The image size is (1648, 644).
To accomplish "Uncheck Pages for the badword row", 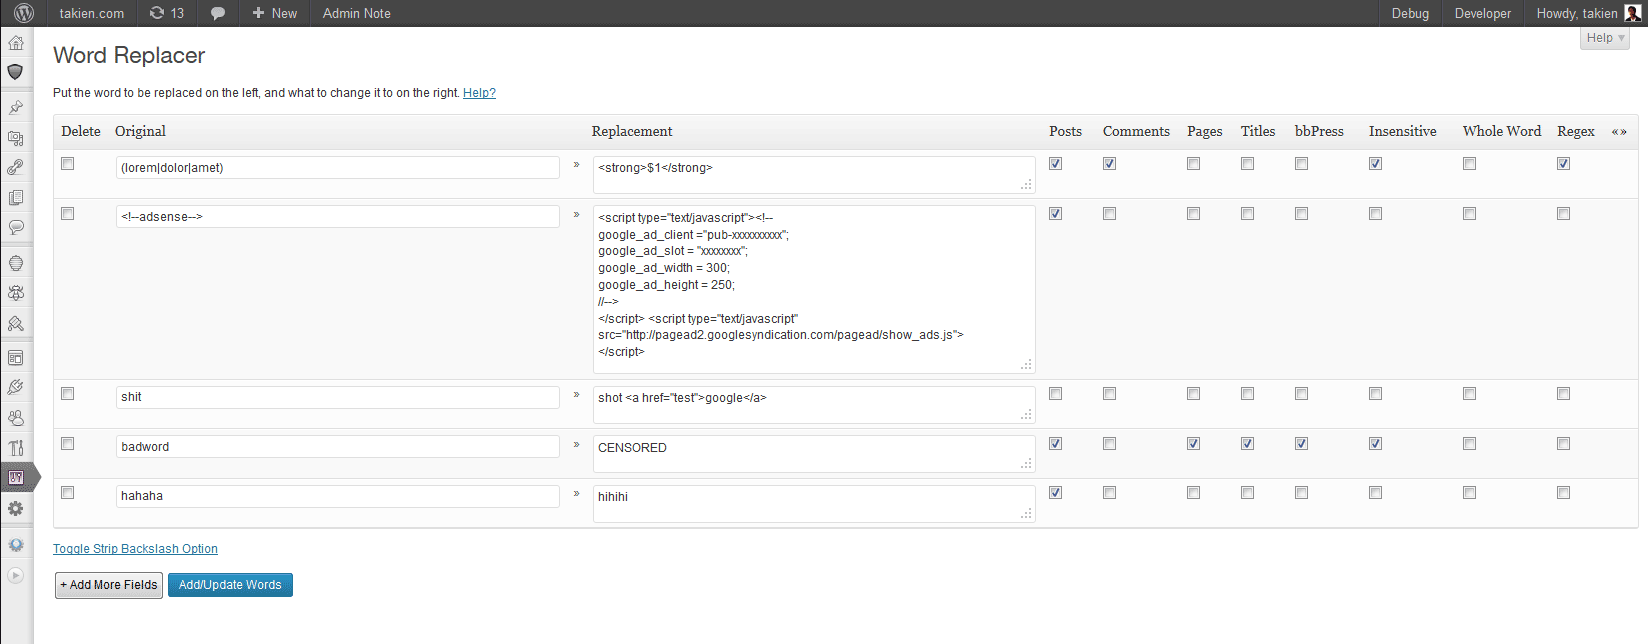I will (1193, 444).
